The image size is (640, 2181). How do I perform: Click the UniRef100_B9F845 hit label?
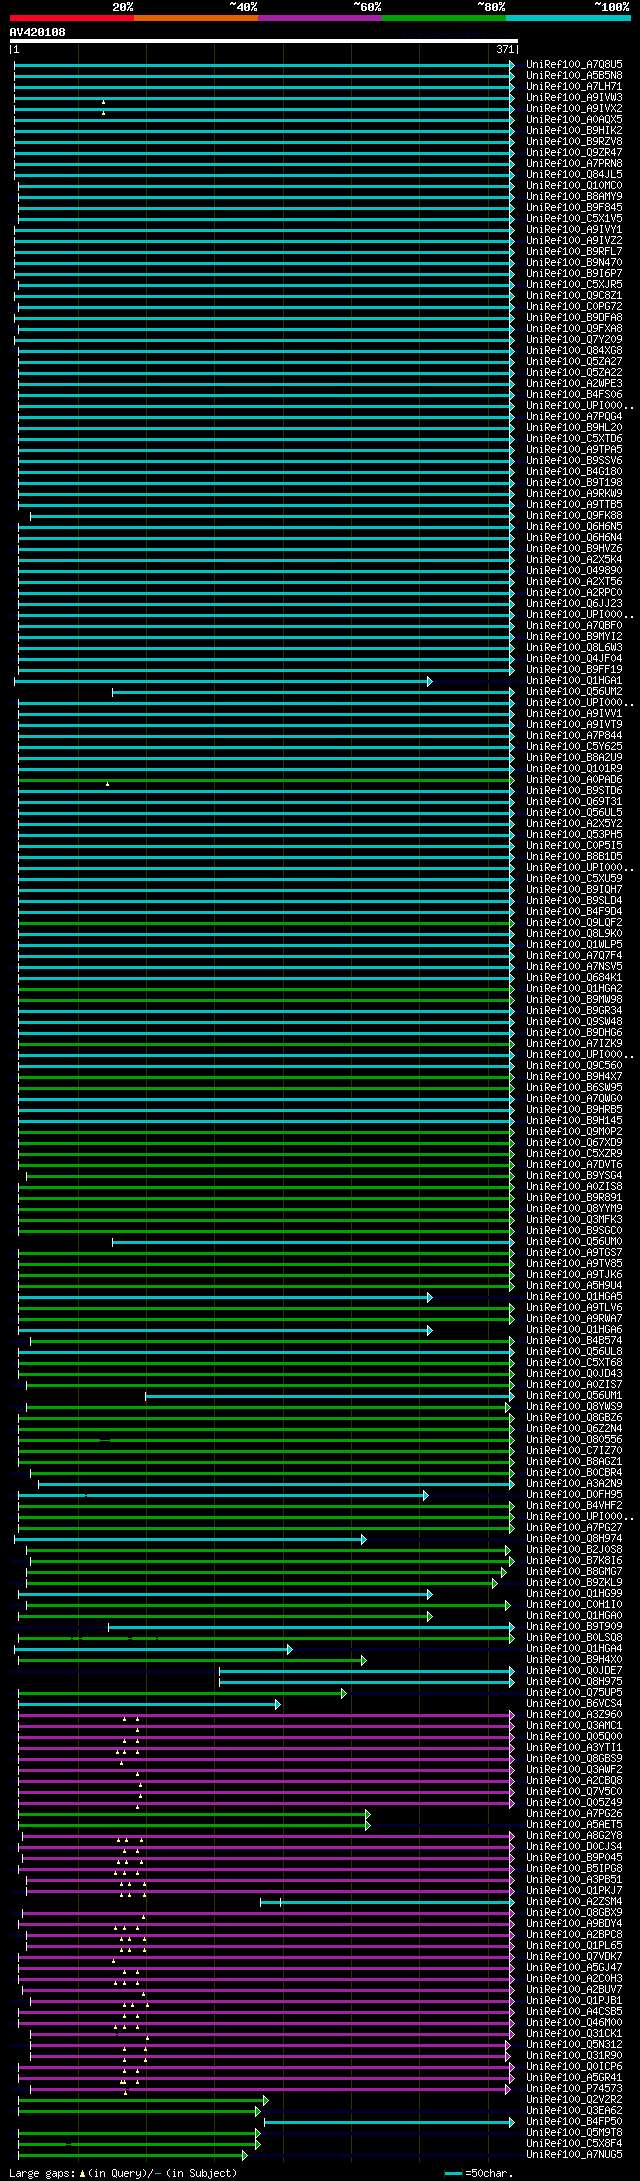(574, 207)
